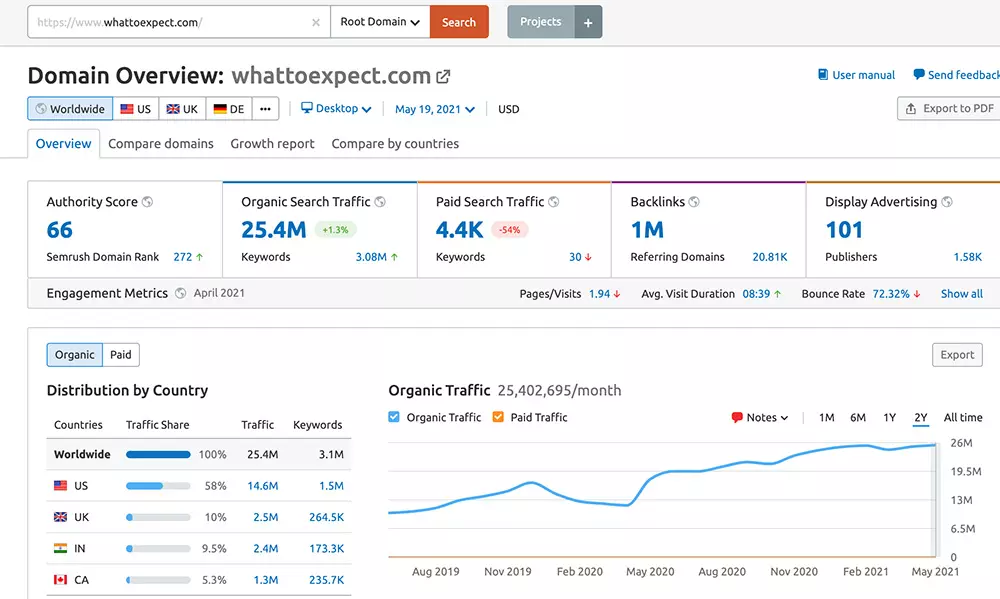Screen dimensions: 1000x599
Task: Click the 4.4K paid traffic figure
Action: [459, 230]
